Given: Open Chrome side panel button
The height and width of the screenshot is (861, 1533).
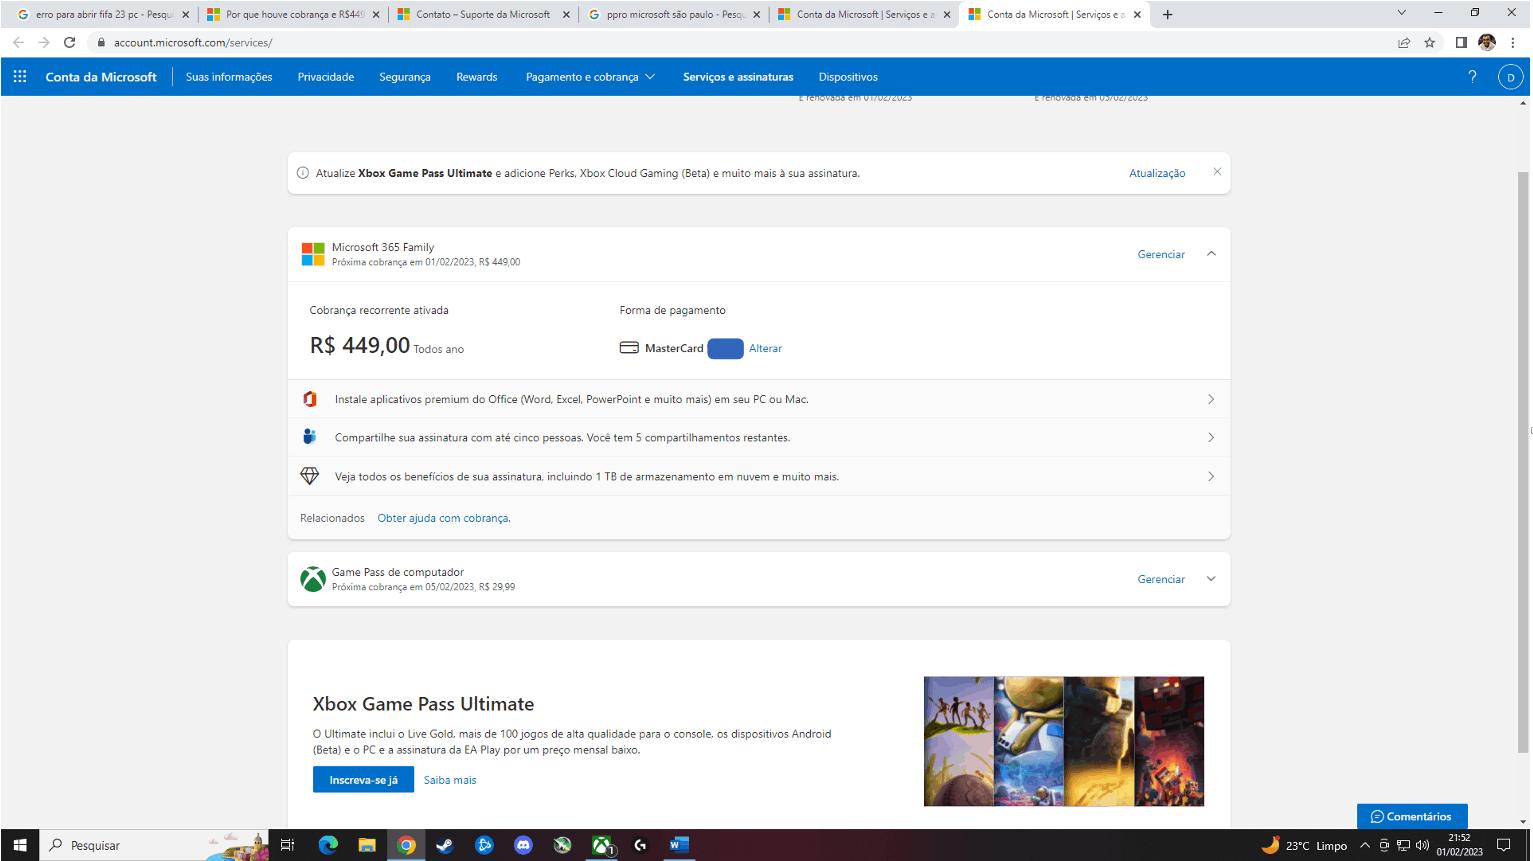Looking at the screenshot, I should (1461, 42).
